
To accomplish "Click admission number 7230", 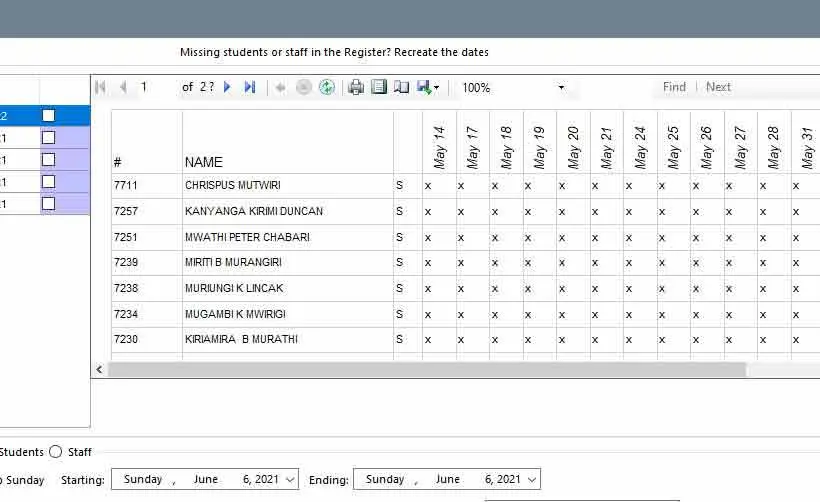I will [126, 339].
